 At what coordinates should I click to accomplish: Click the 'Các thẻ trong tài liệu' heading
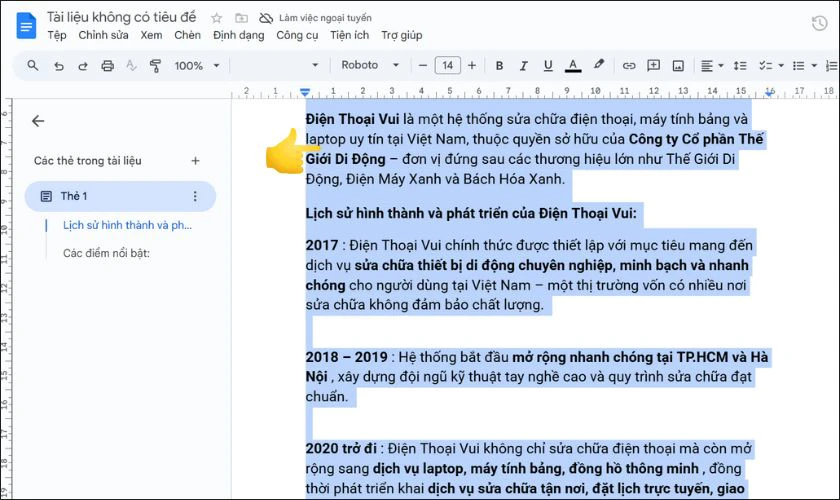click(87, 161)
